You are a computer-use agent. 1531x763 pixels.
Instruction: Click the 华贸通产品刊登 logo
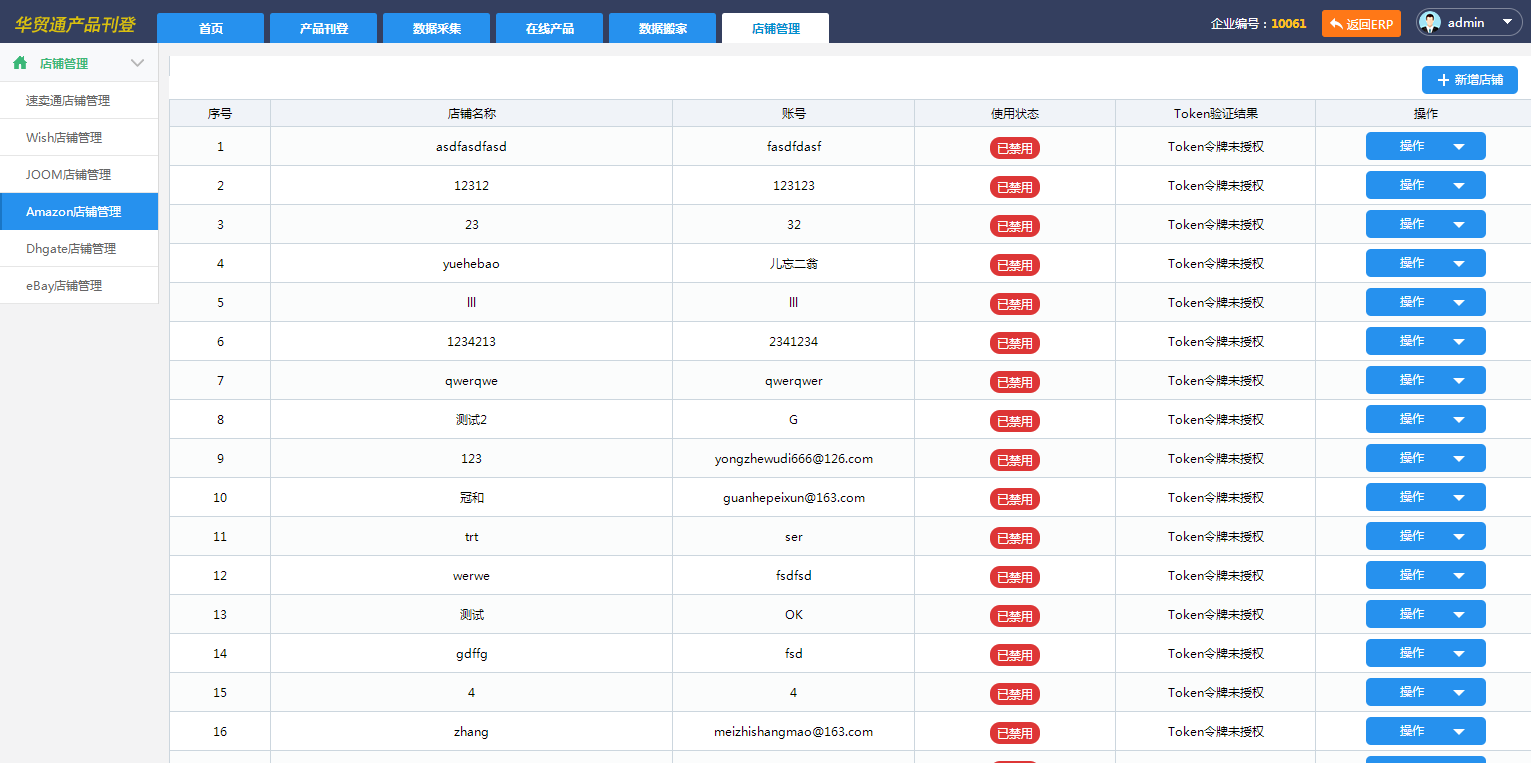pyautogui.click(x=75, y=24)
